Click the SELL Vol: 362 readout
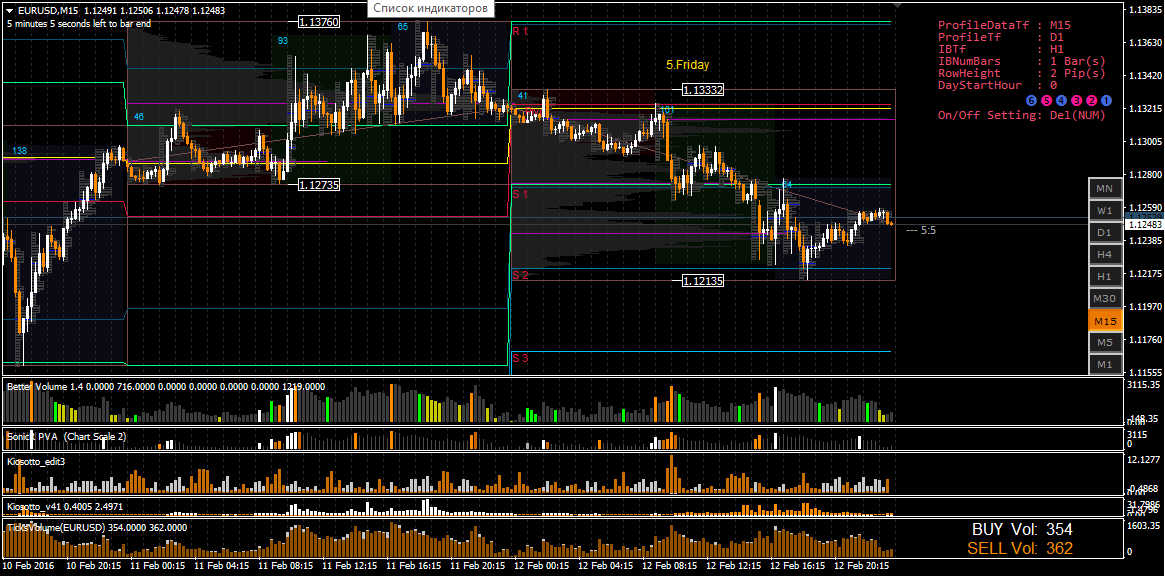The height and width of the screenshot is (576, 1165). (x=1020, y=549)
